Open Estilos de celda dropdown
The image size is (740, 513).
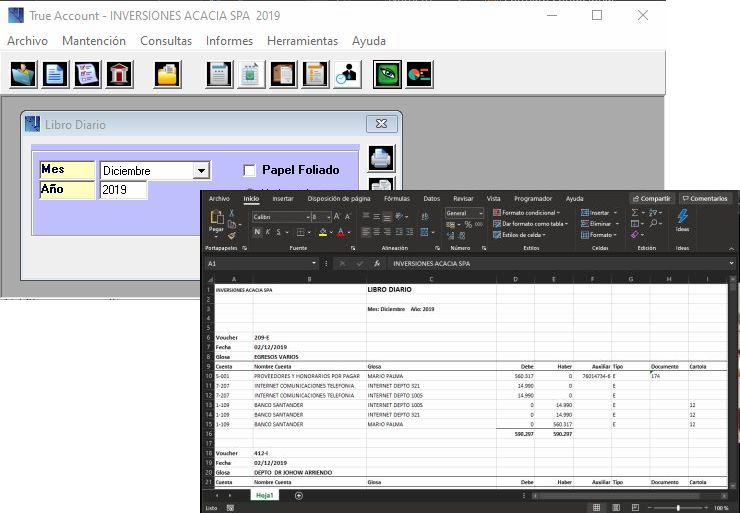click(x=519, y=235)
